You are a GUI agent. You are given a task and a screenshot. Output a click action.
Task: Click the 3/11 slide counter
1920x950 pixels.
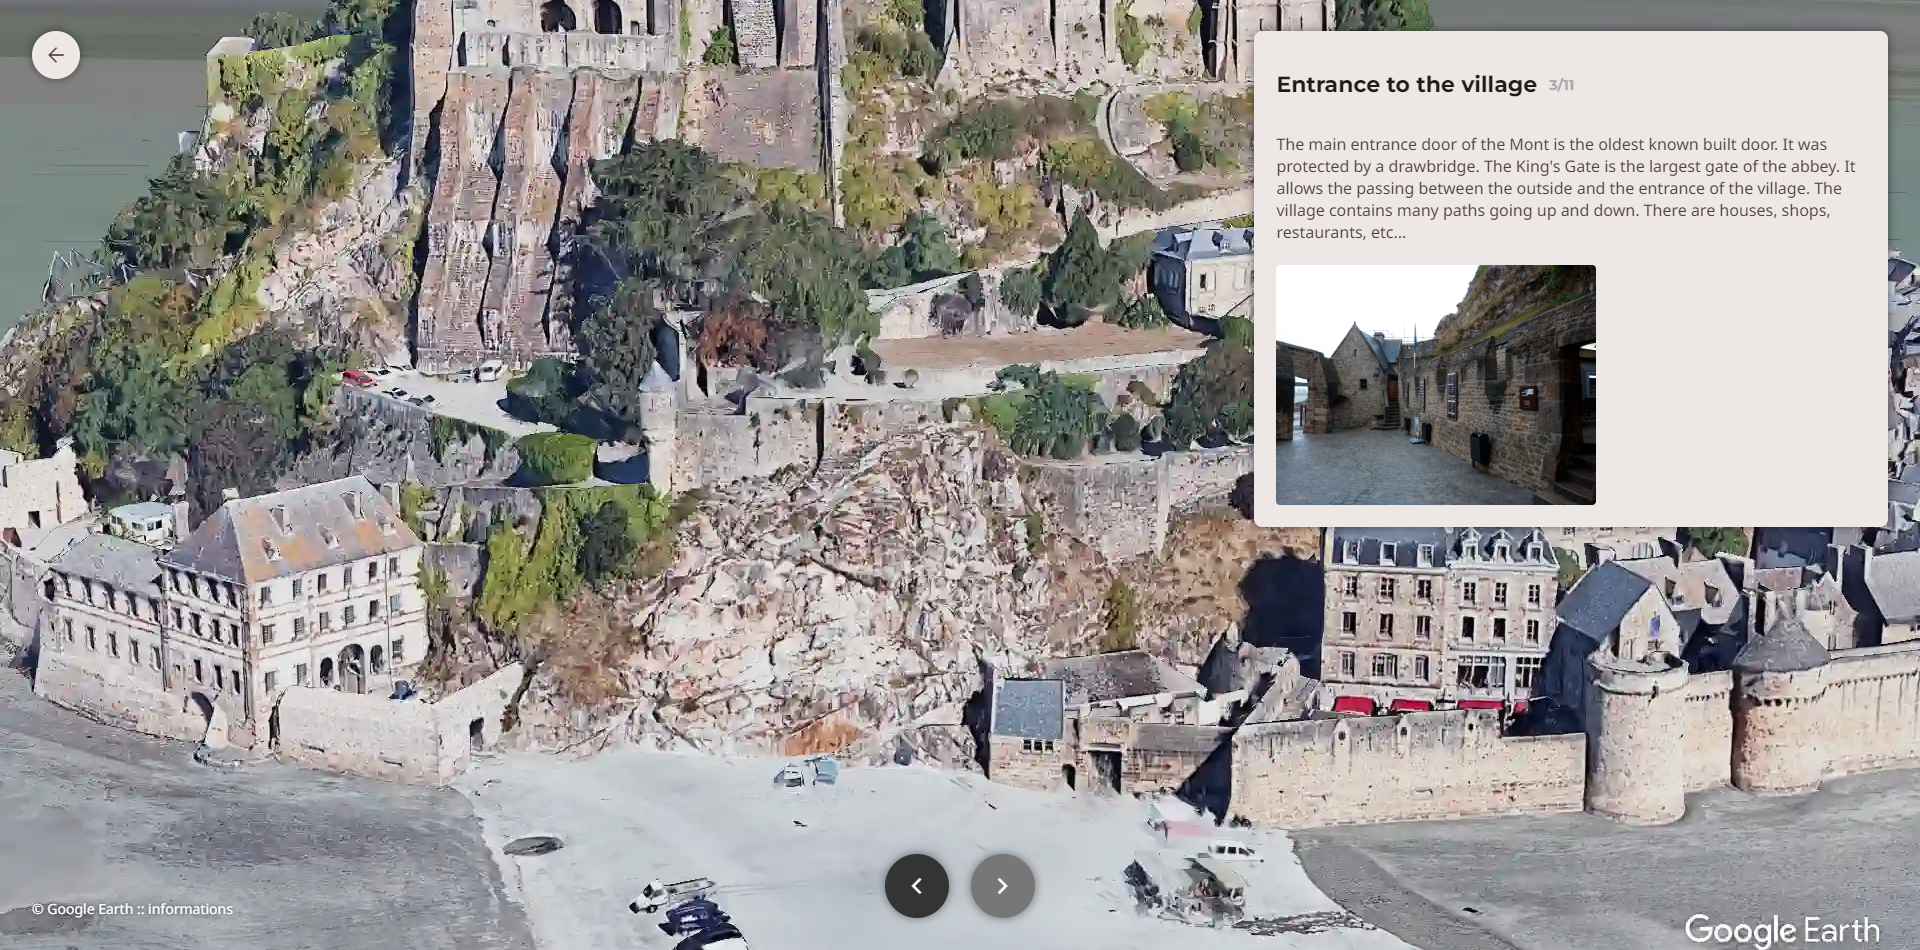(1561, 86)
